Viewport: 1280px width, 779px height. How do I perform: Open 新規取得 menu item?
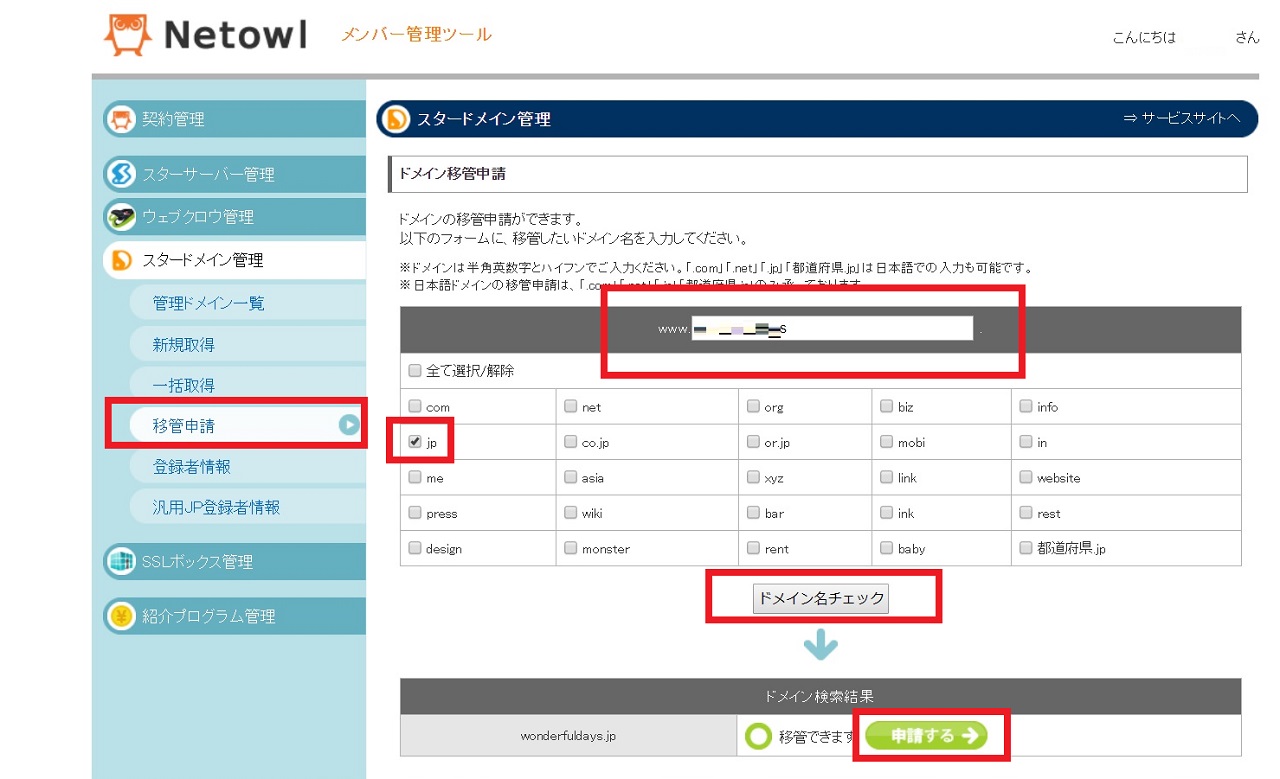(x=184, y=344)
